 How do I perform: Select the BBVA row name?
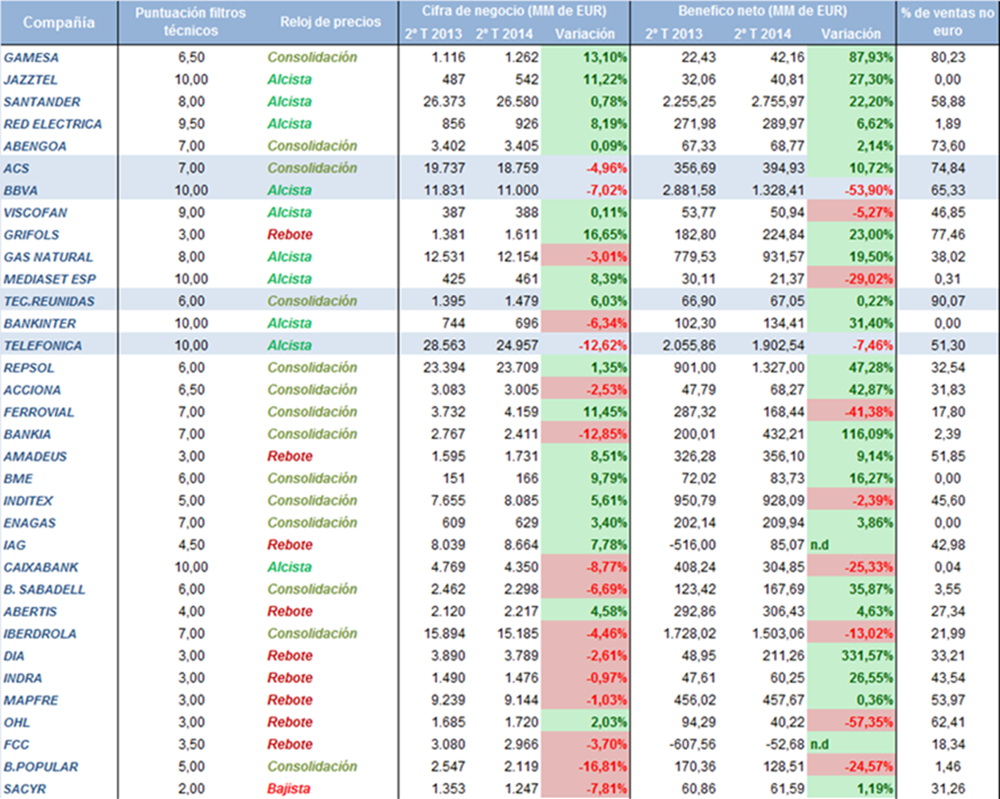(x=20, y=190)
